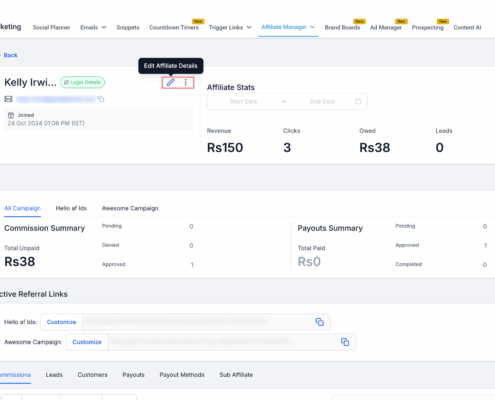Copy the affiliate email address
This screenshot has width=495, height=400.
[x=101, y=99]
